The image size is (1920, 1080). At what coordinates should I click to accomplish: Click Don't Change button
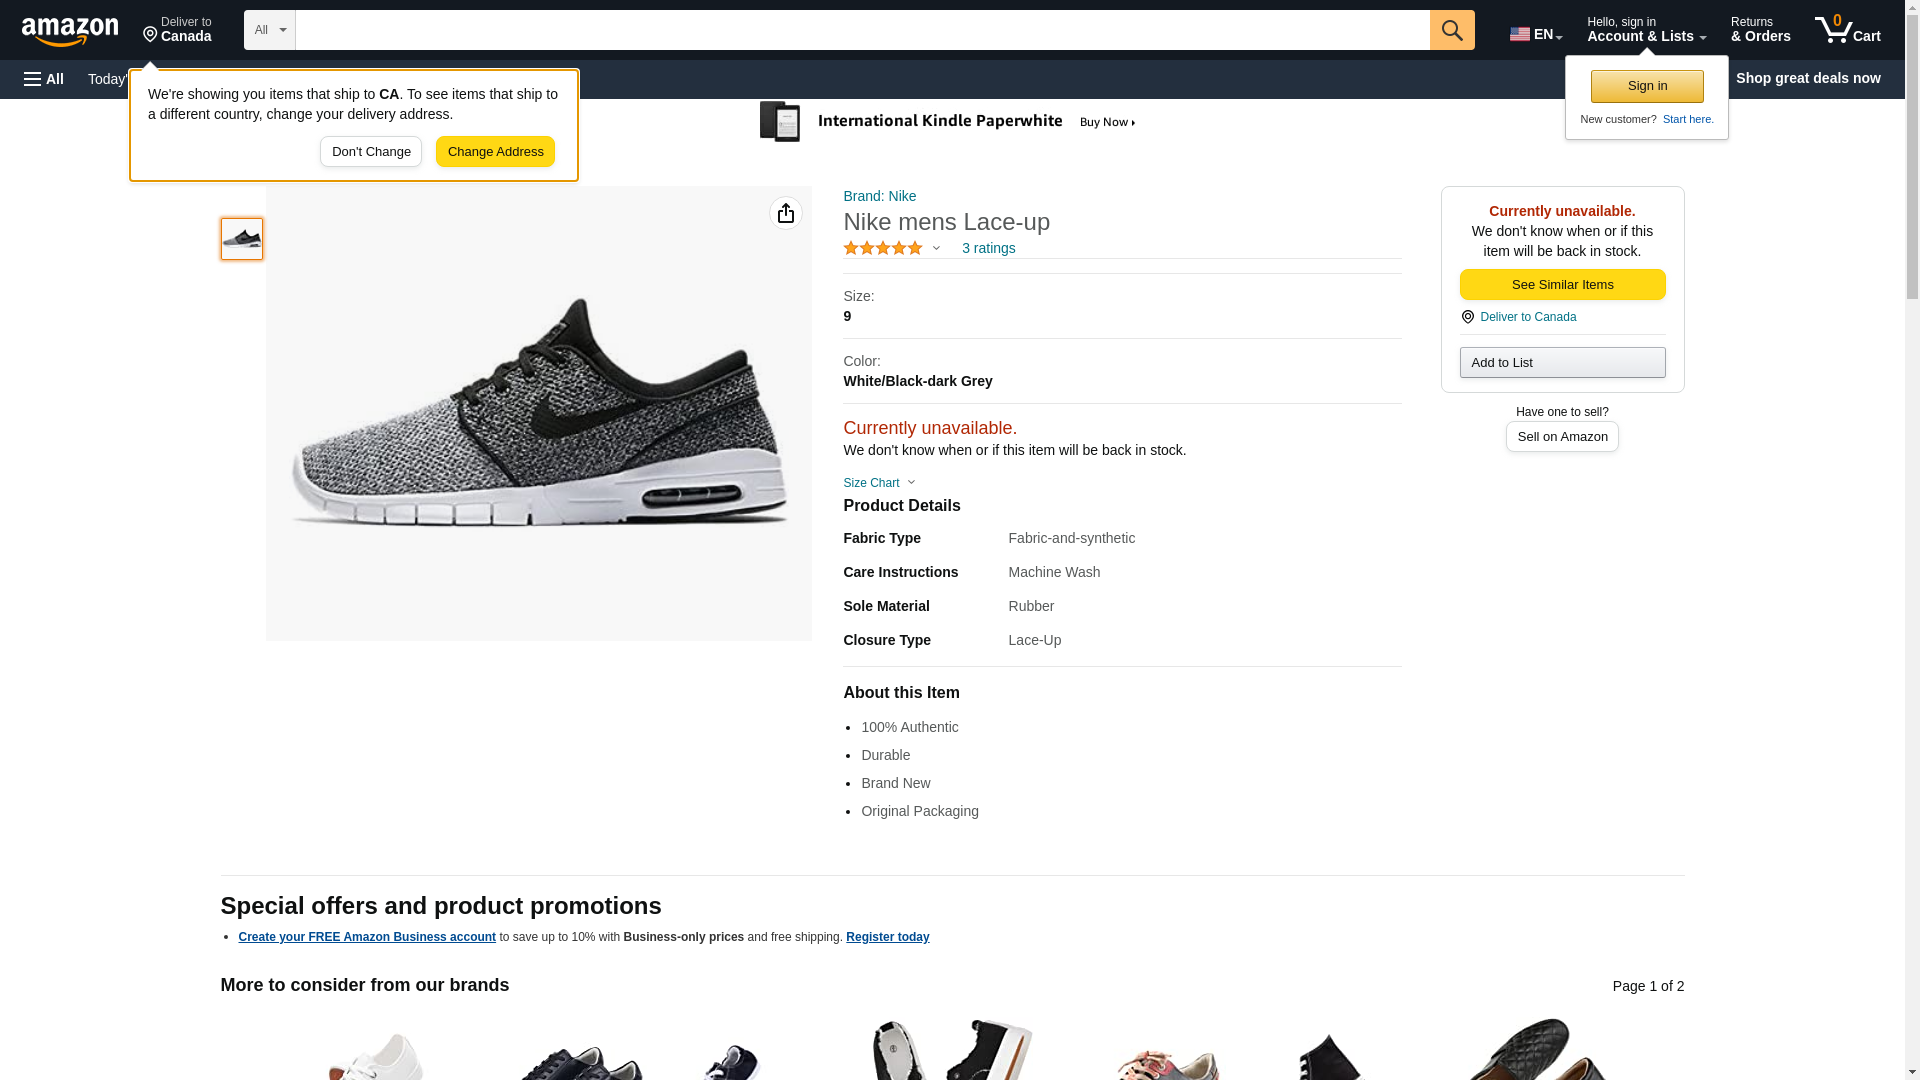(371, 152)
